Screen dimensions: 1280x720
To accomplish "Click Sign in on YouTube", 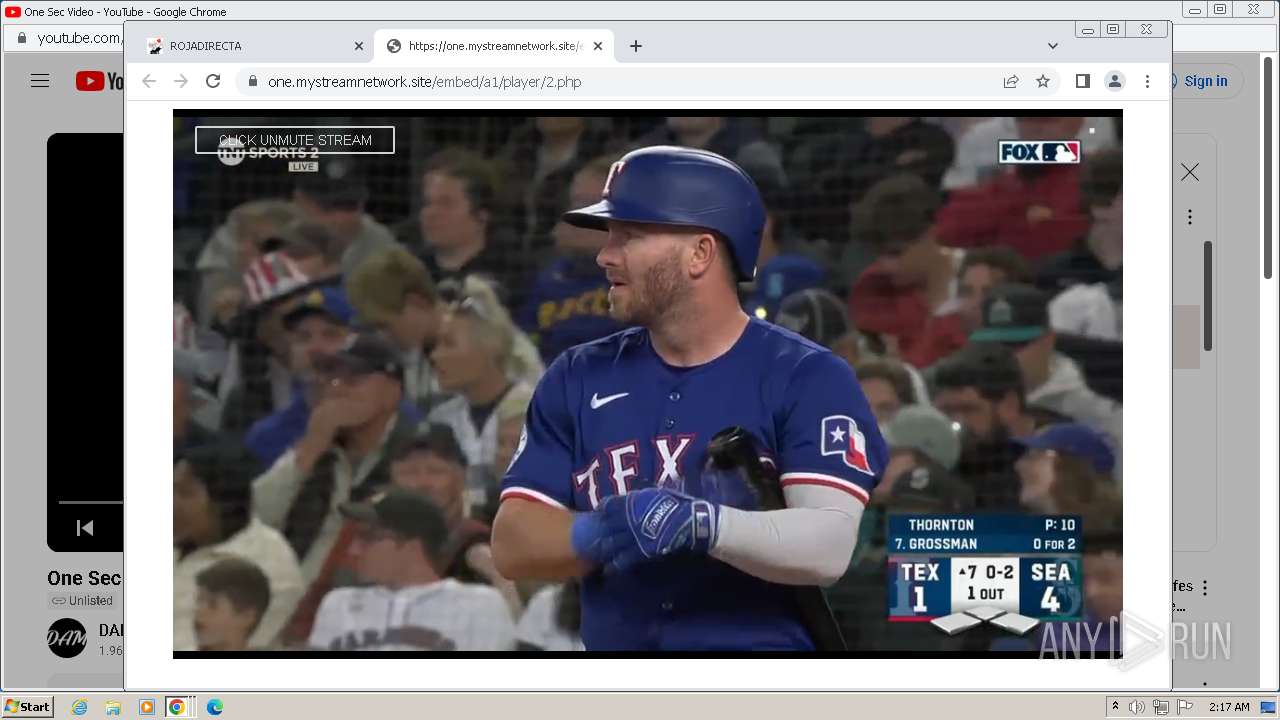I will (1206, 81).
